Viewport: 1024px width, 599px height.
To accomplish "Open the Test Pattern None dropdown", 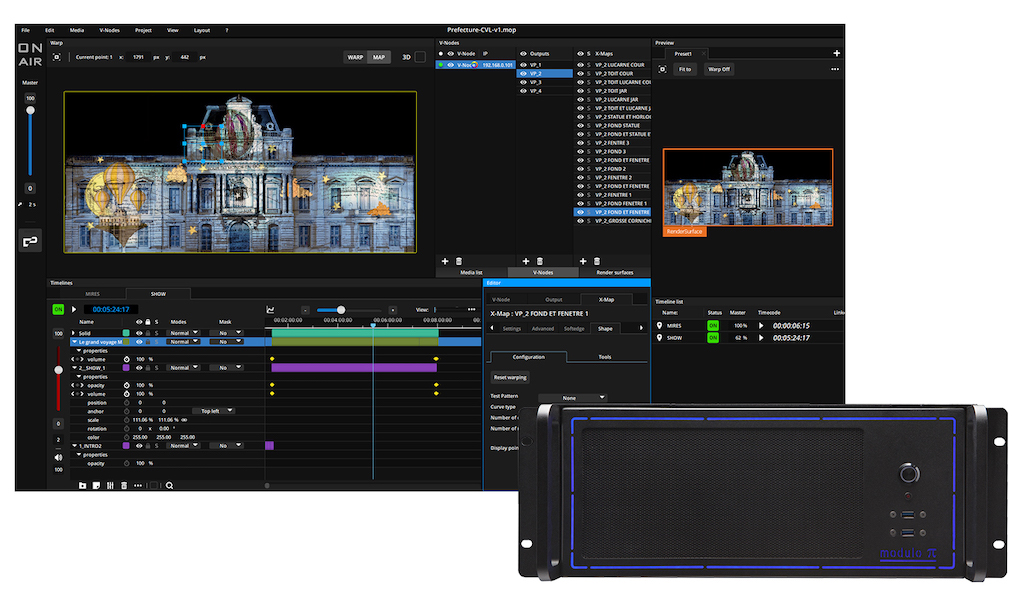I will pyautogui.click(x=573, y=398).
